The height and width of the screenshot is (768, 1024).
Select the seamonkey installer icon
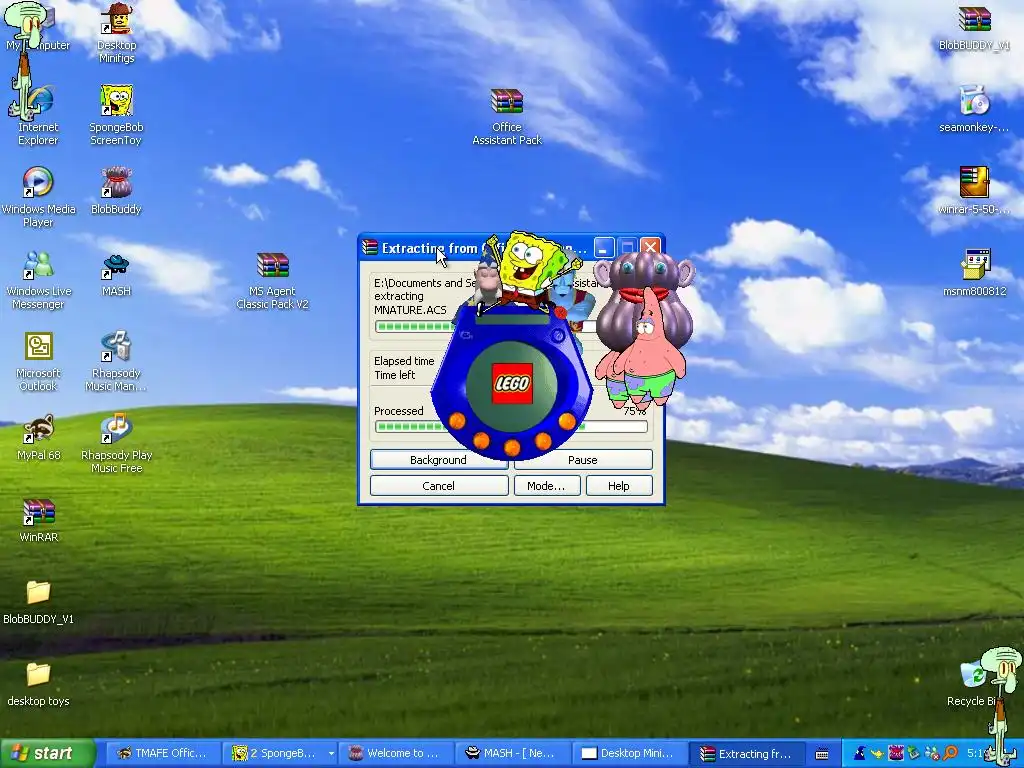(x=974, y=108)
